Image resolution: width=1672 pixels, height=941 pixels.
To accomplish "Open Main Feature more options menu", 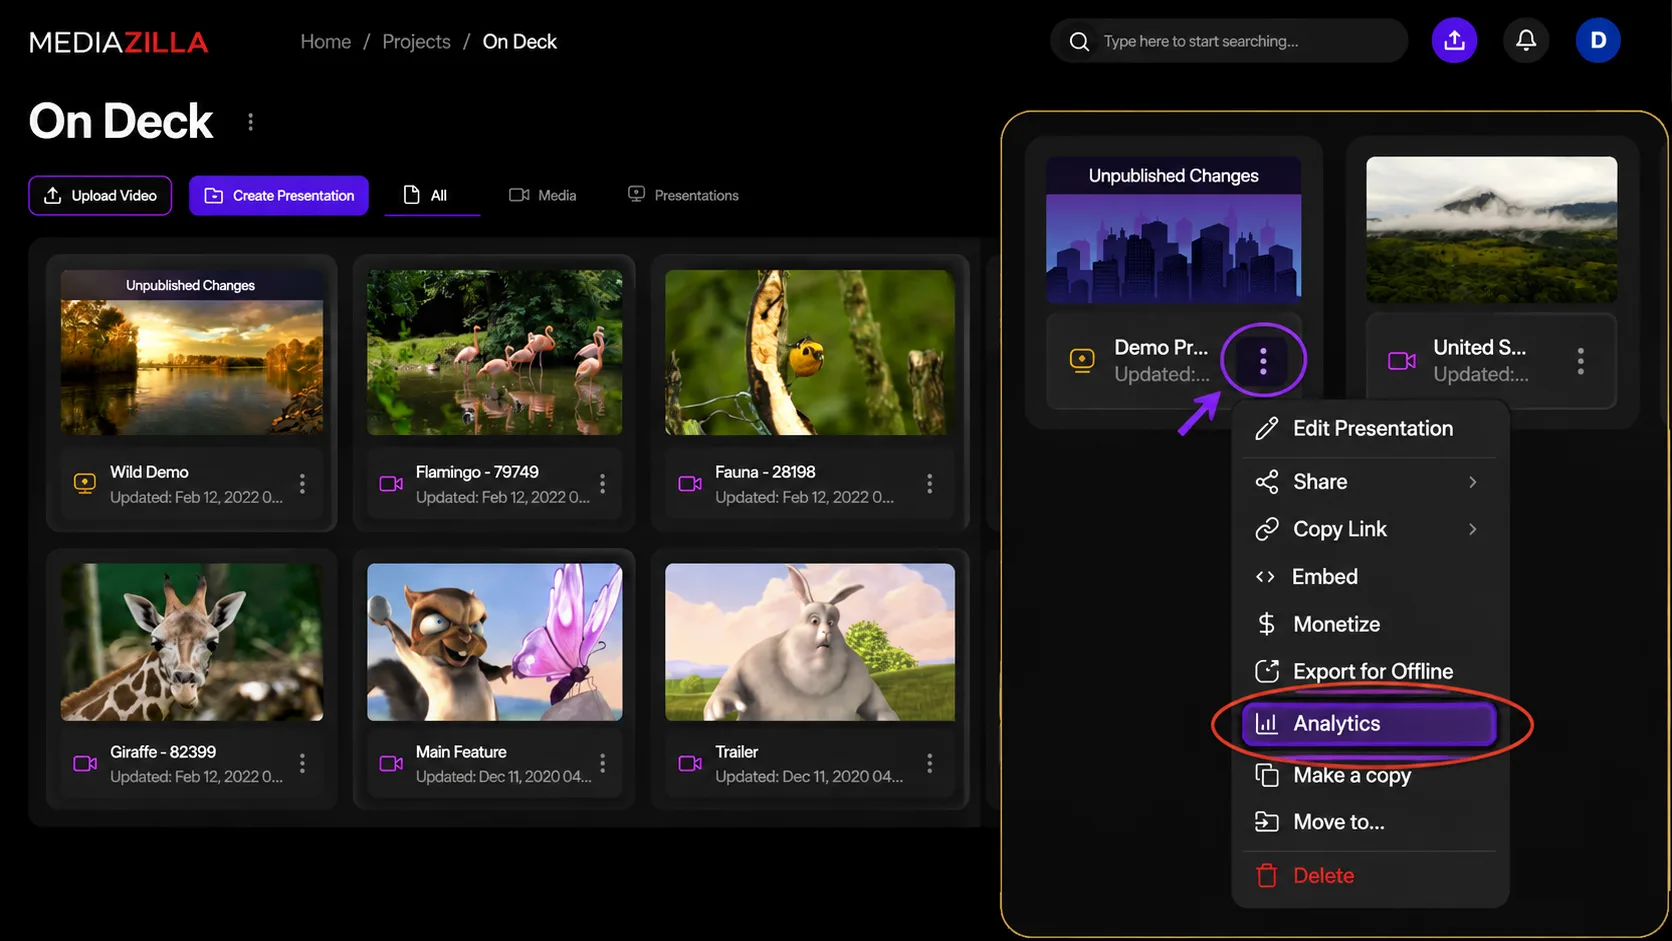I will tap(602, 764).
